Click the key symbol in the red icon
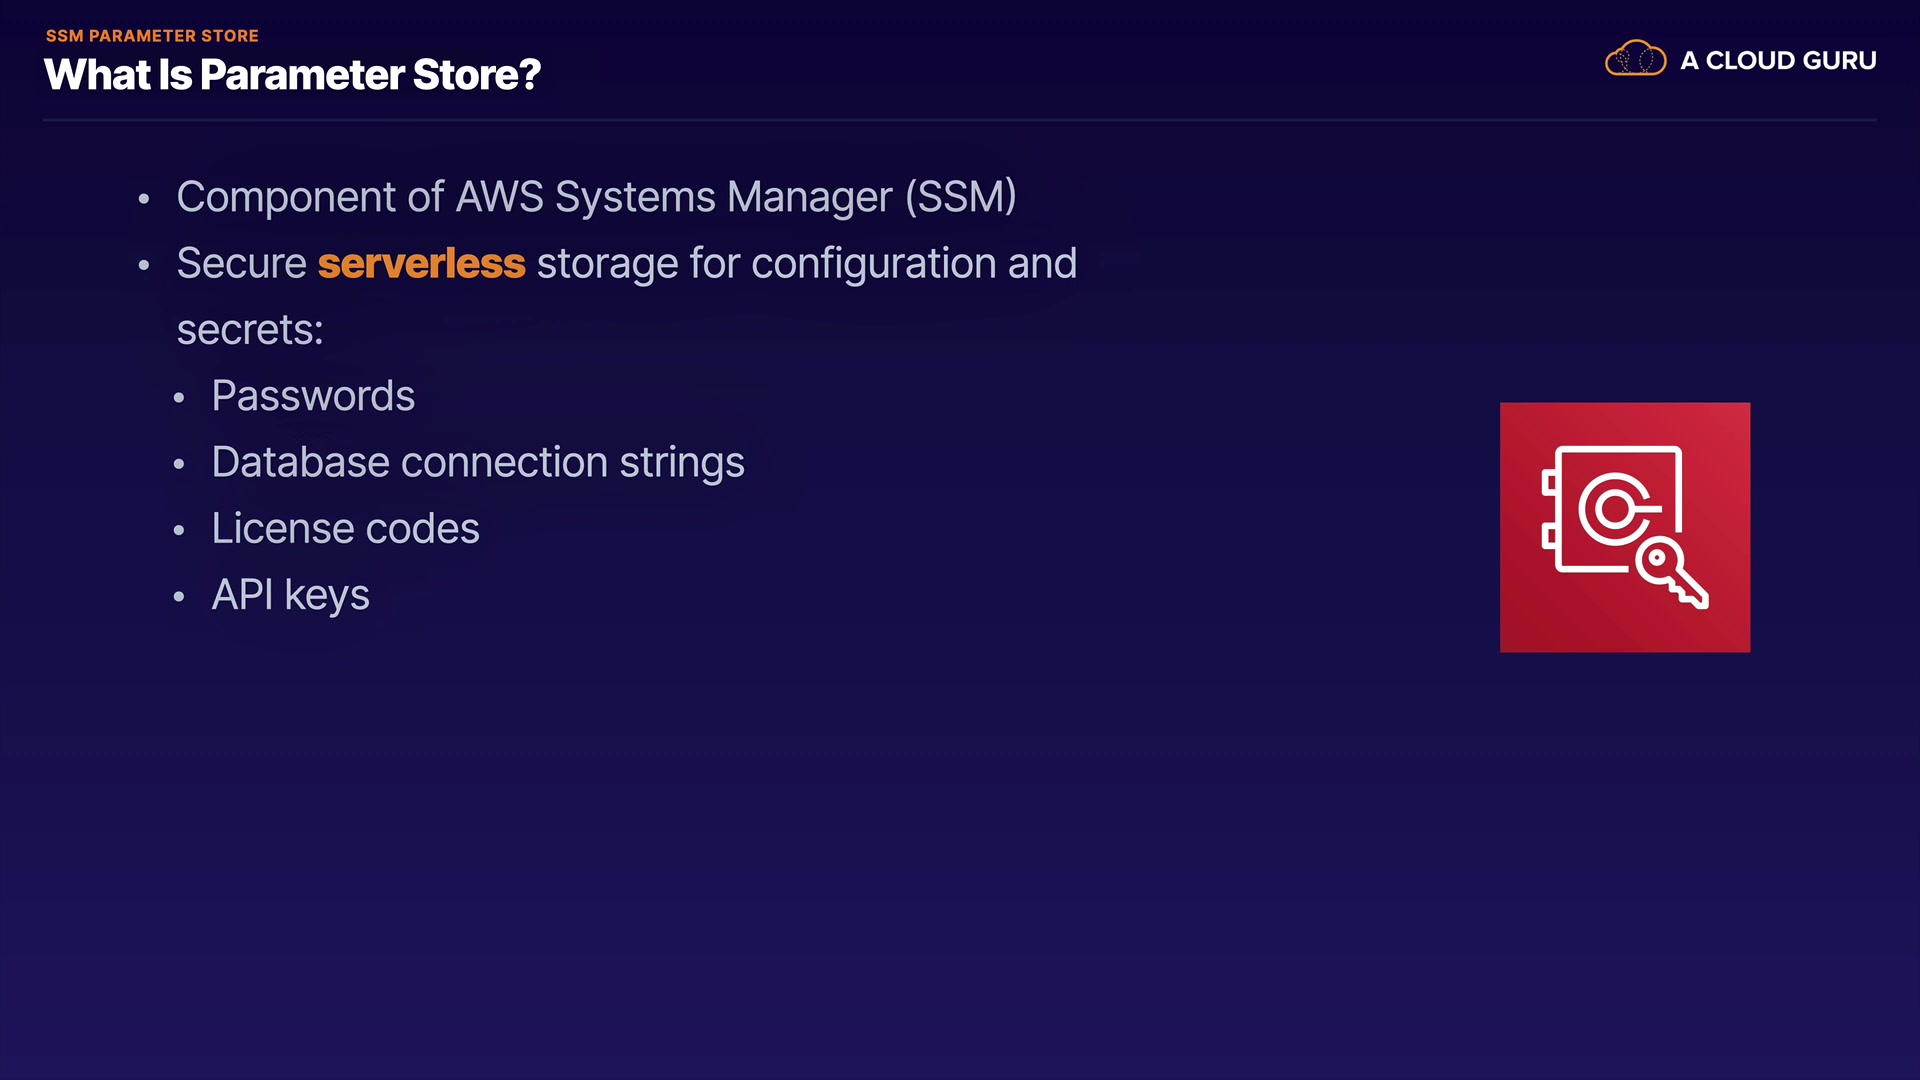This screenshot has width=1920, height=1080. click(1672, 573)
